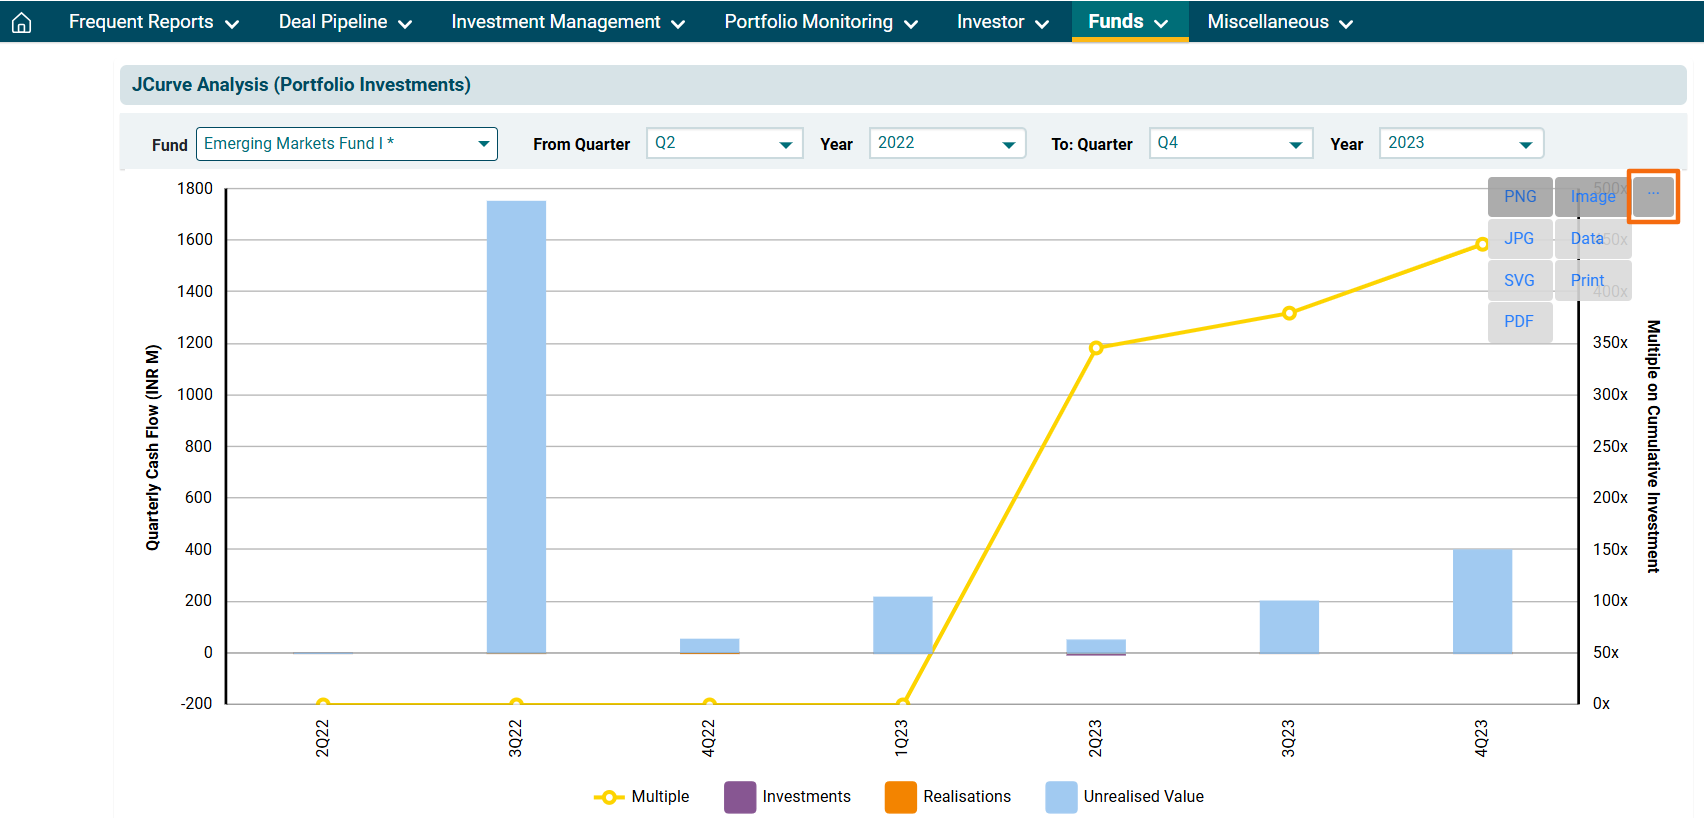Click the Unrealised Value light blue swatch
The width and height of the screenshot is (1704, 818).
coord(1061,797)
